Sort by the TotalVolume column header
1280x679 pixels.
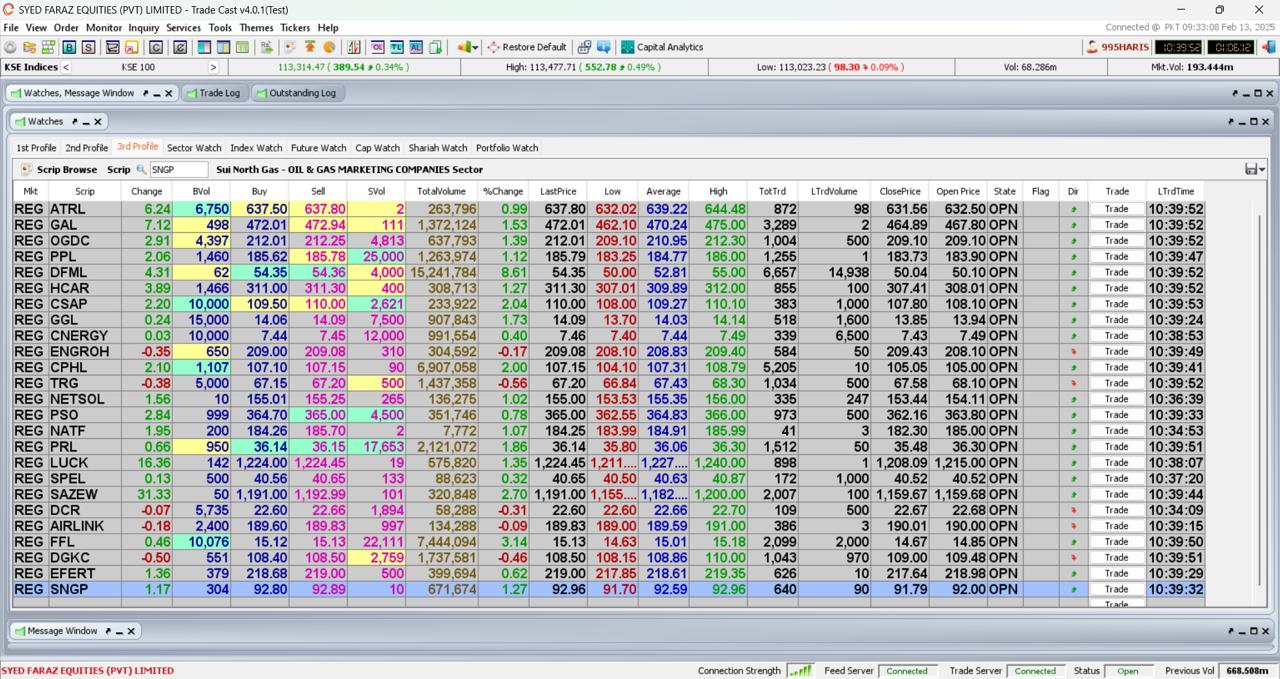click(x=441, y=191)
